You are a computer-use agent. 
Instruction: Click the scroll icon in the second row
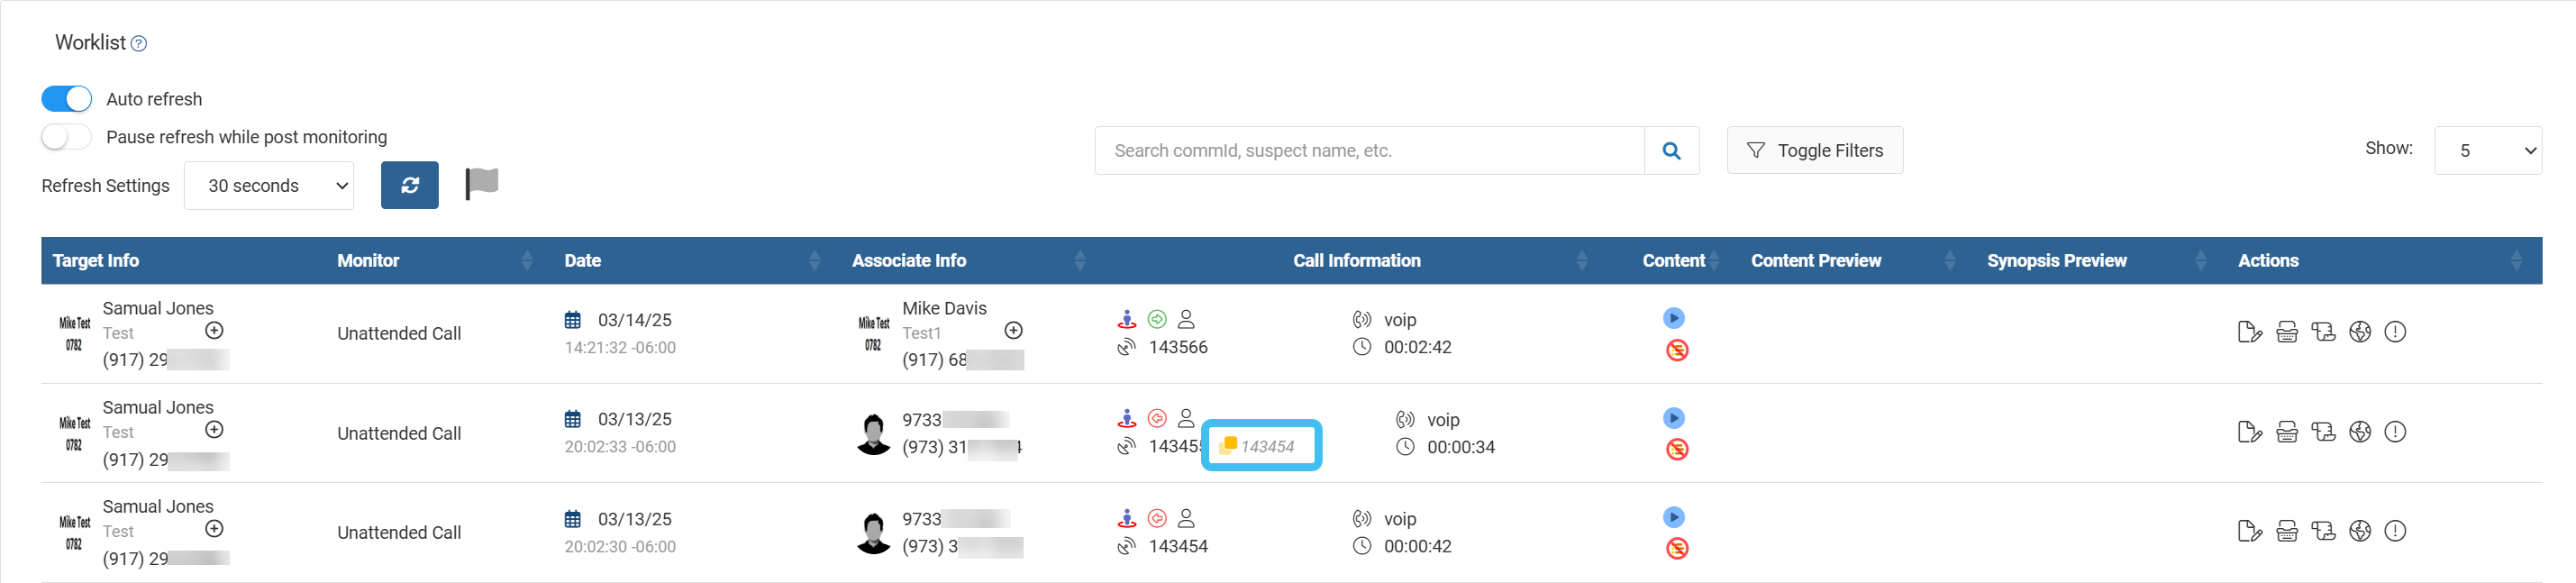[2323, 432]
